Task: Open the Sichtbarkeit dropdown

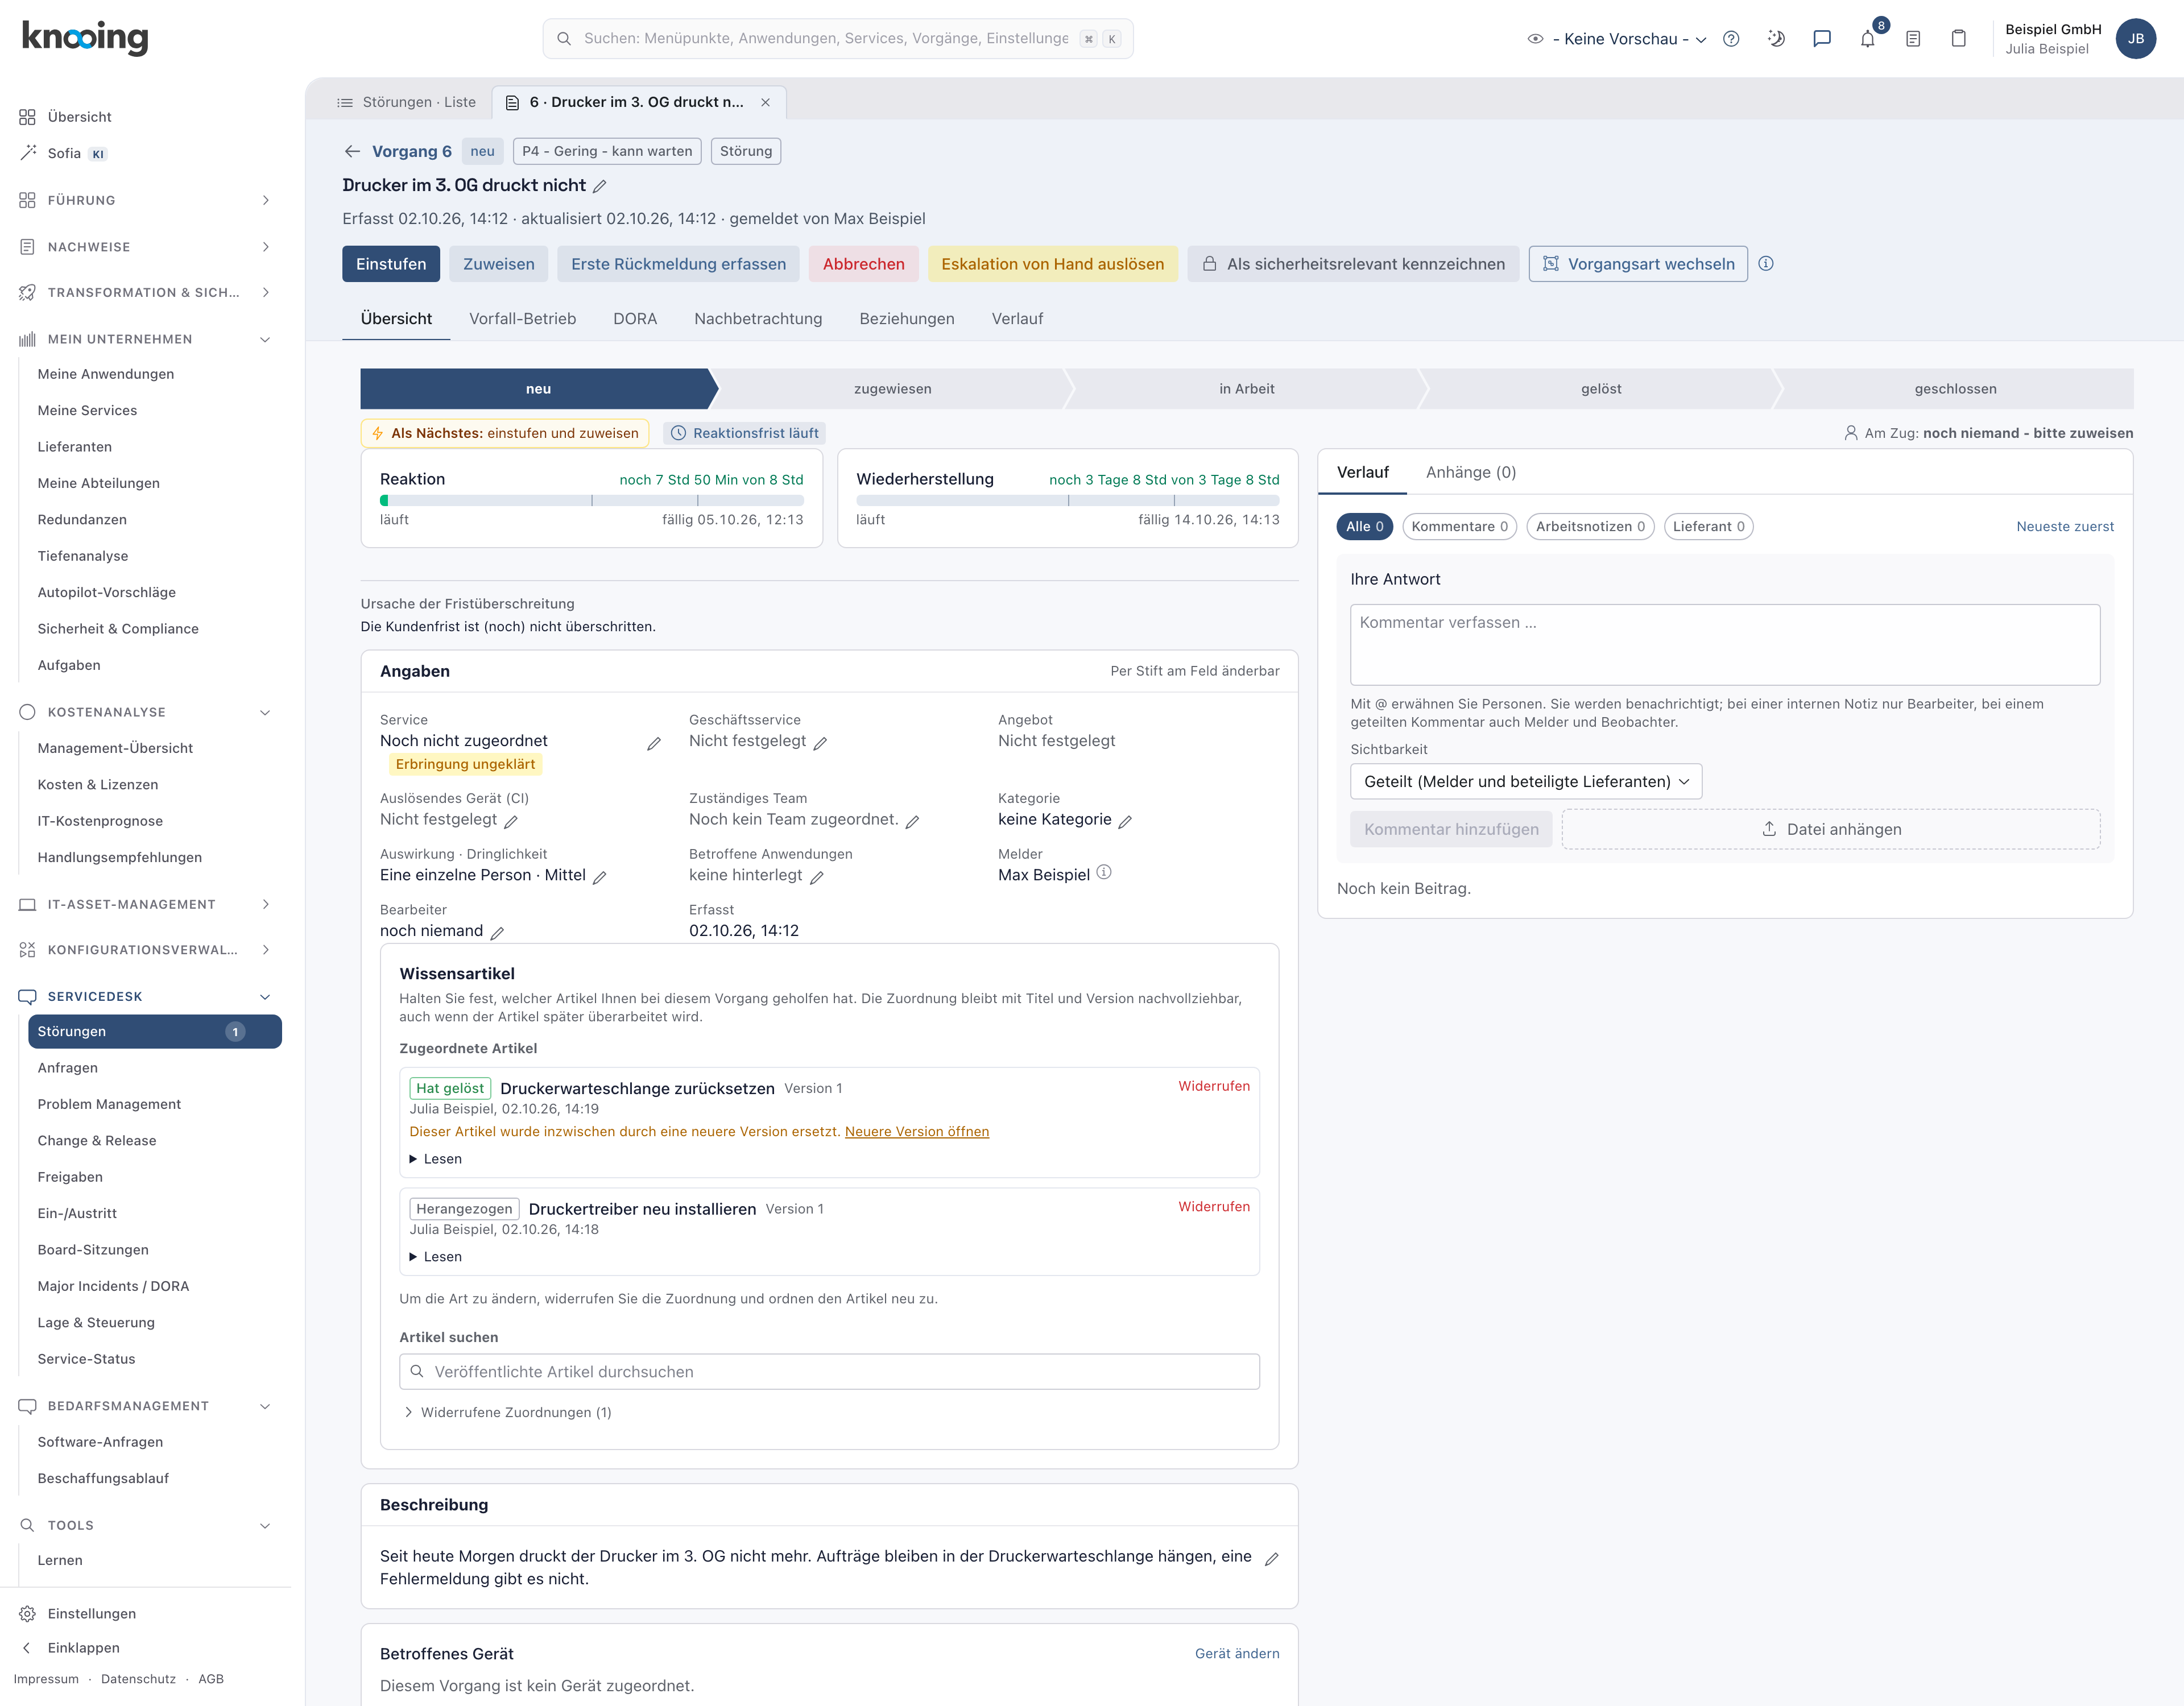Action: (x=1526, y=781)
